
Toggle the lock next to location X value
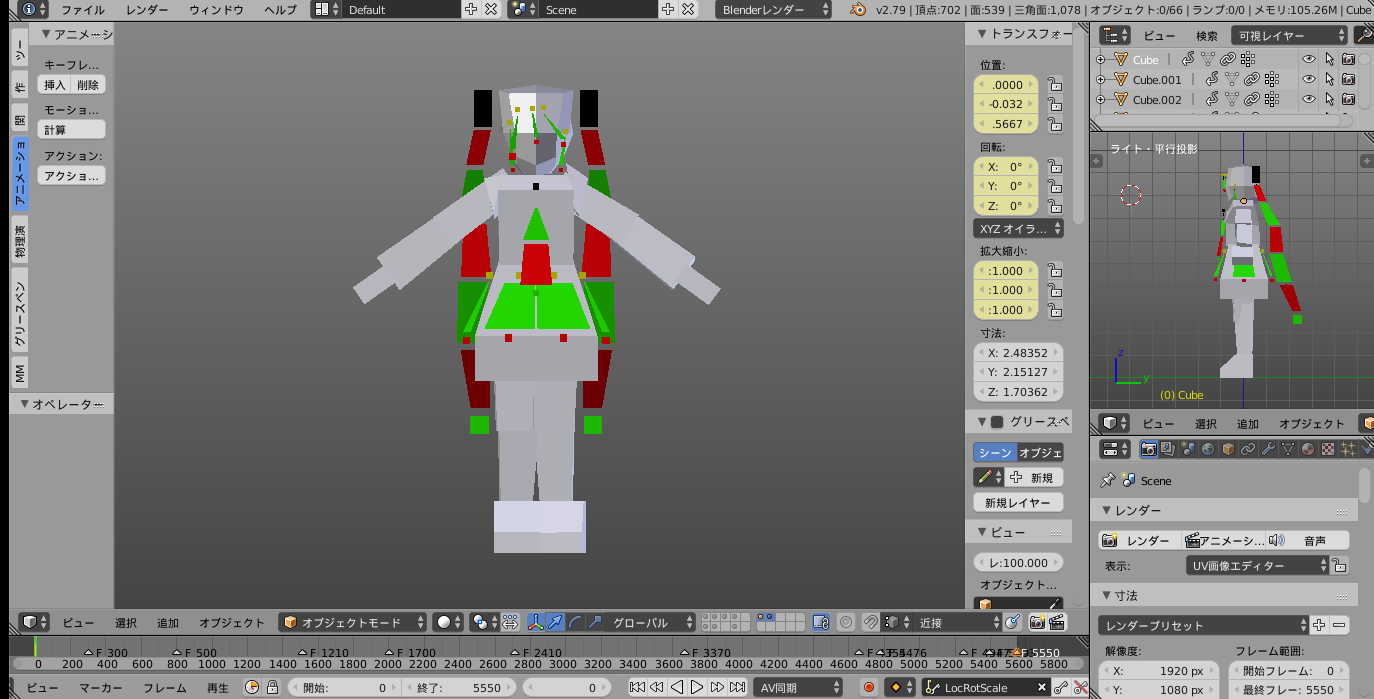[1054, 85]
